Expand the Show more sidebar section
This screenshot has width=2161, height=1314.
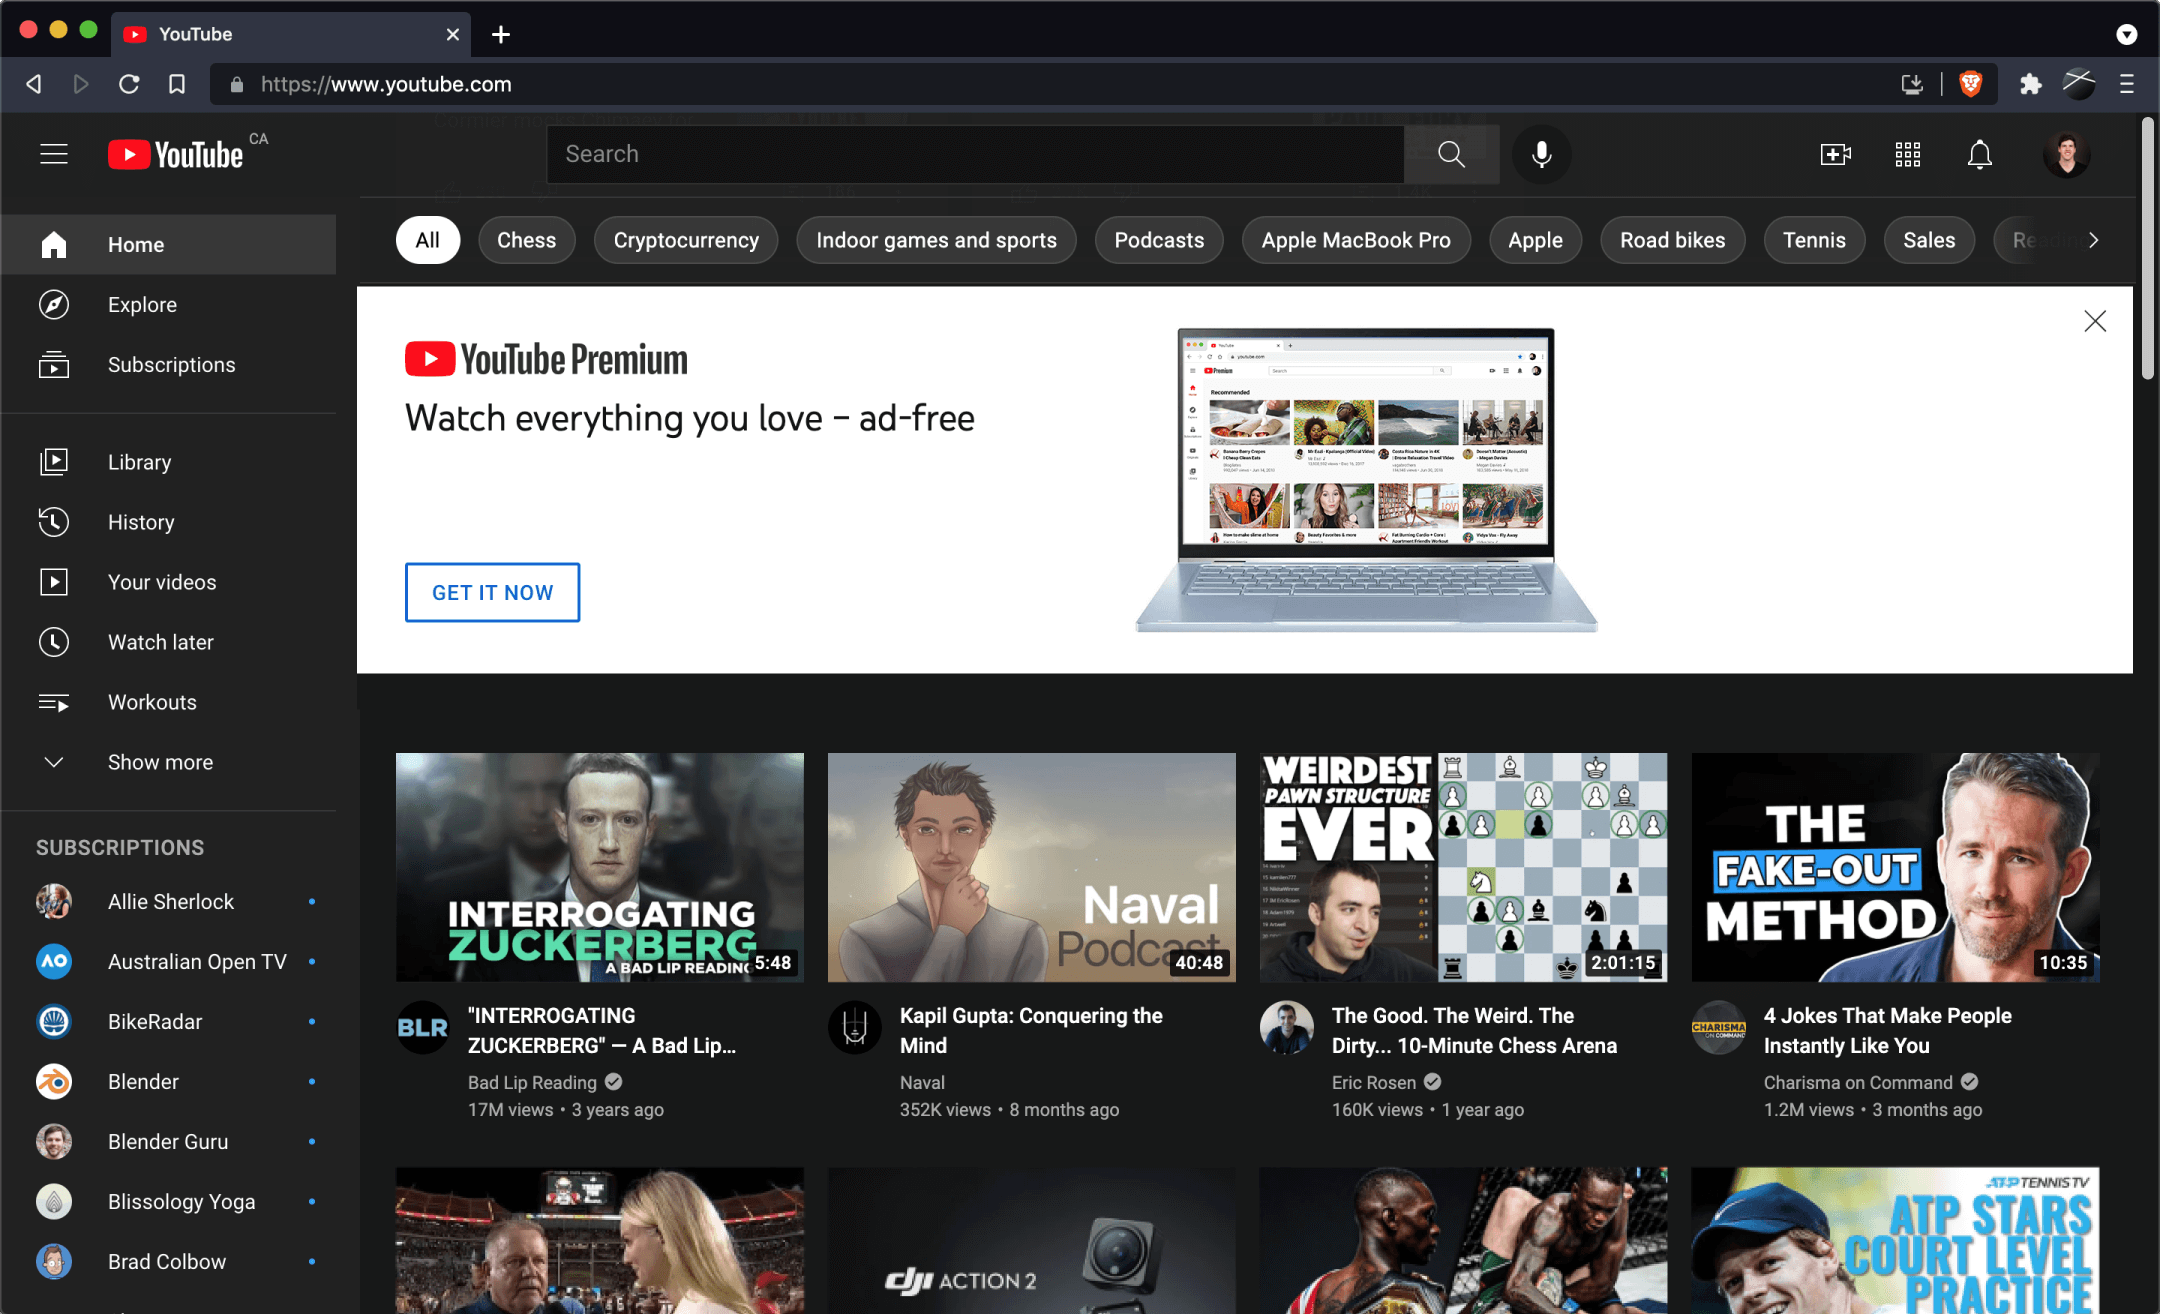[x=160, y=762]
